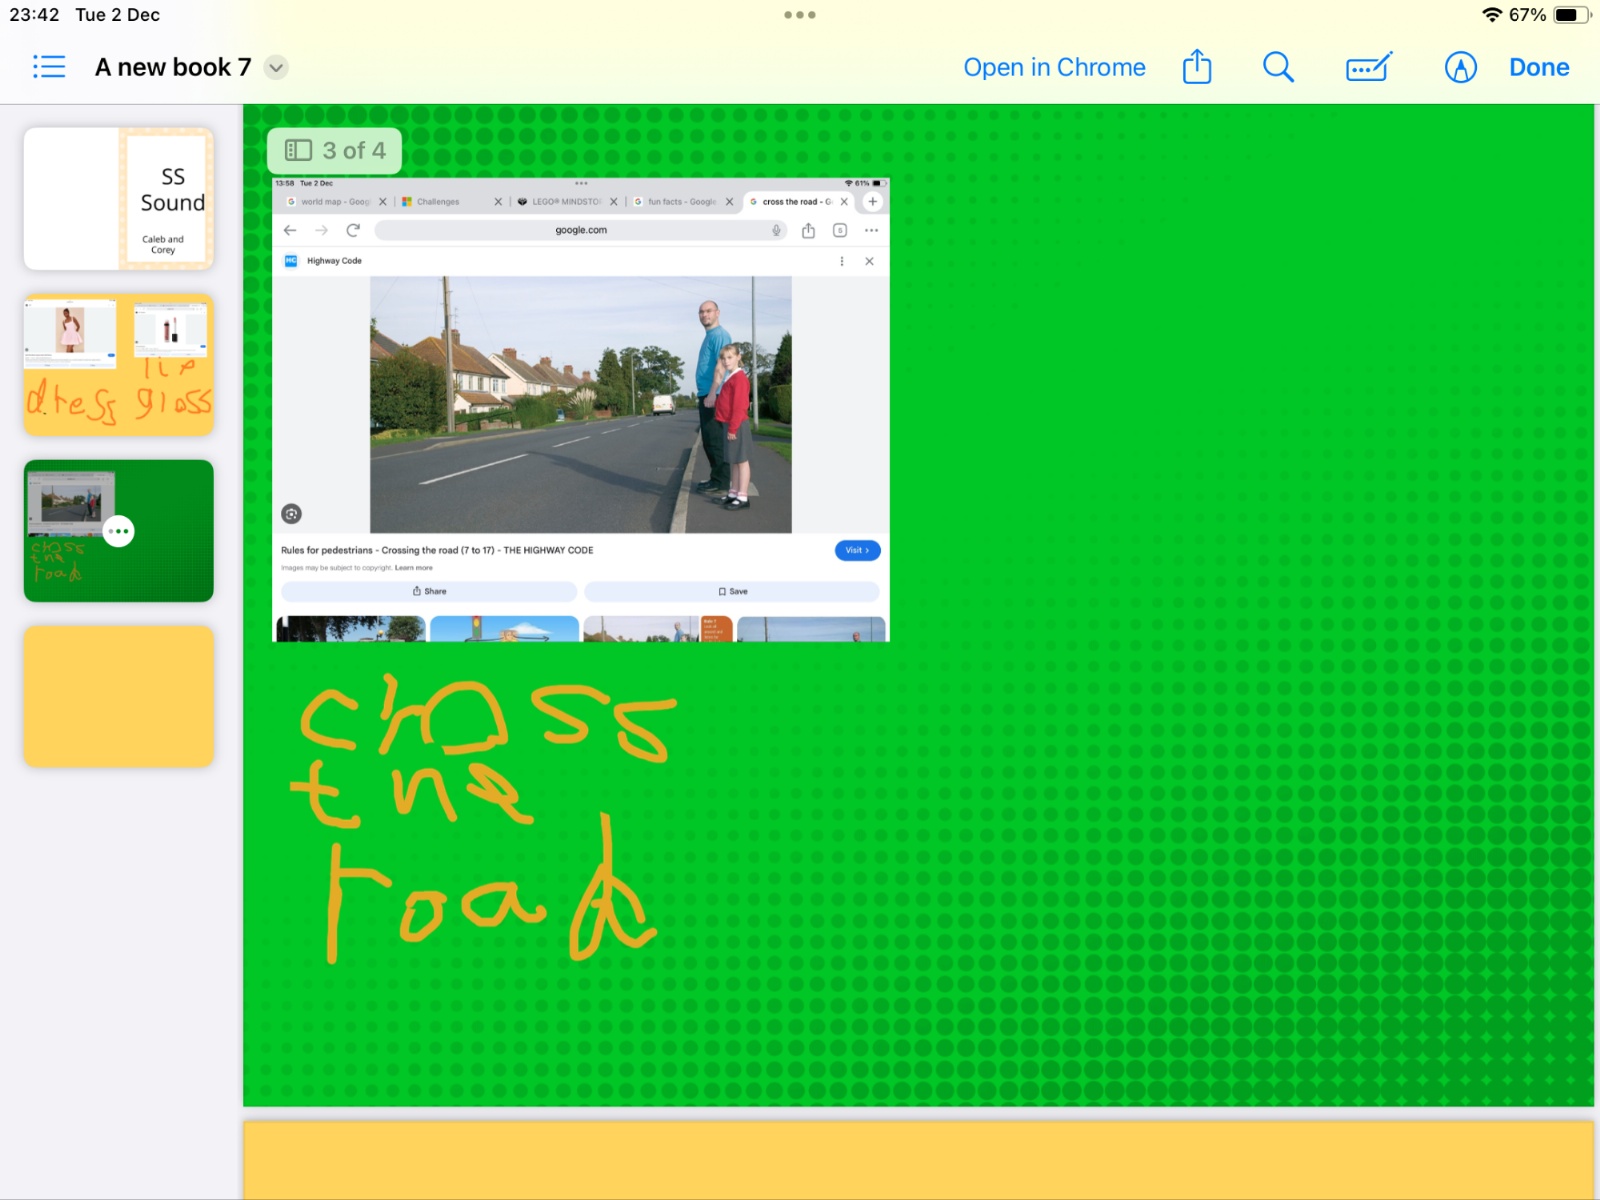The height and width of the screenshot is (1200, 1600).
Task: Click the search magnifier icon
Action: (x=1277, y=67)
